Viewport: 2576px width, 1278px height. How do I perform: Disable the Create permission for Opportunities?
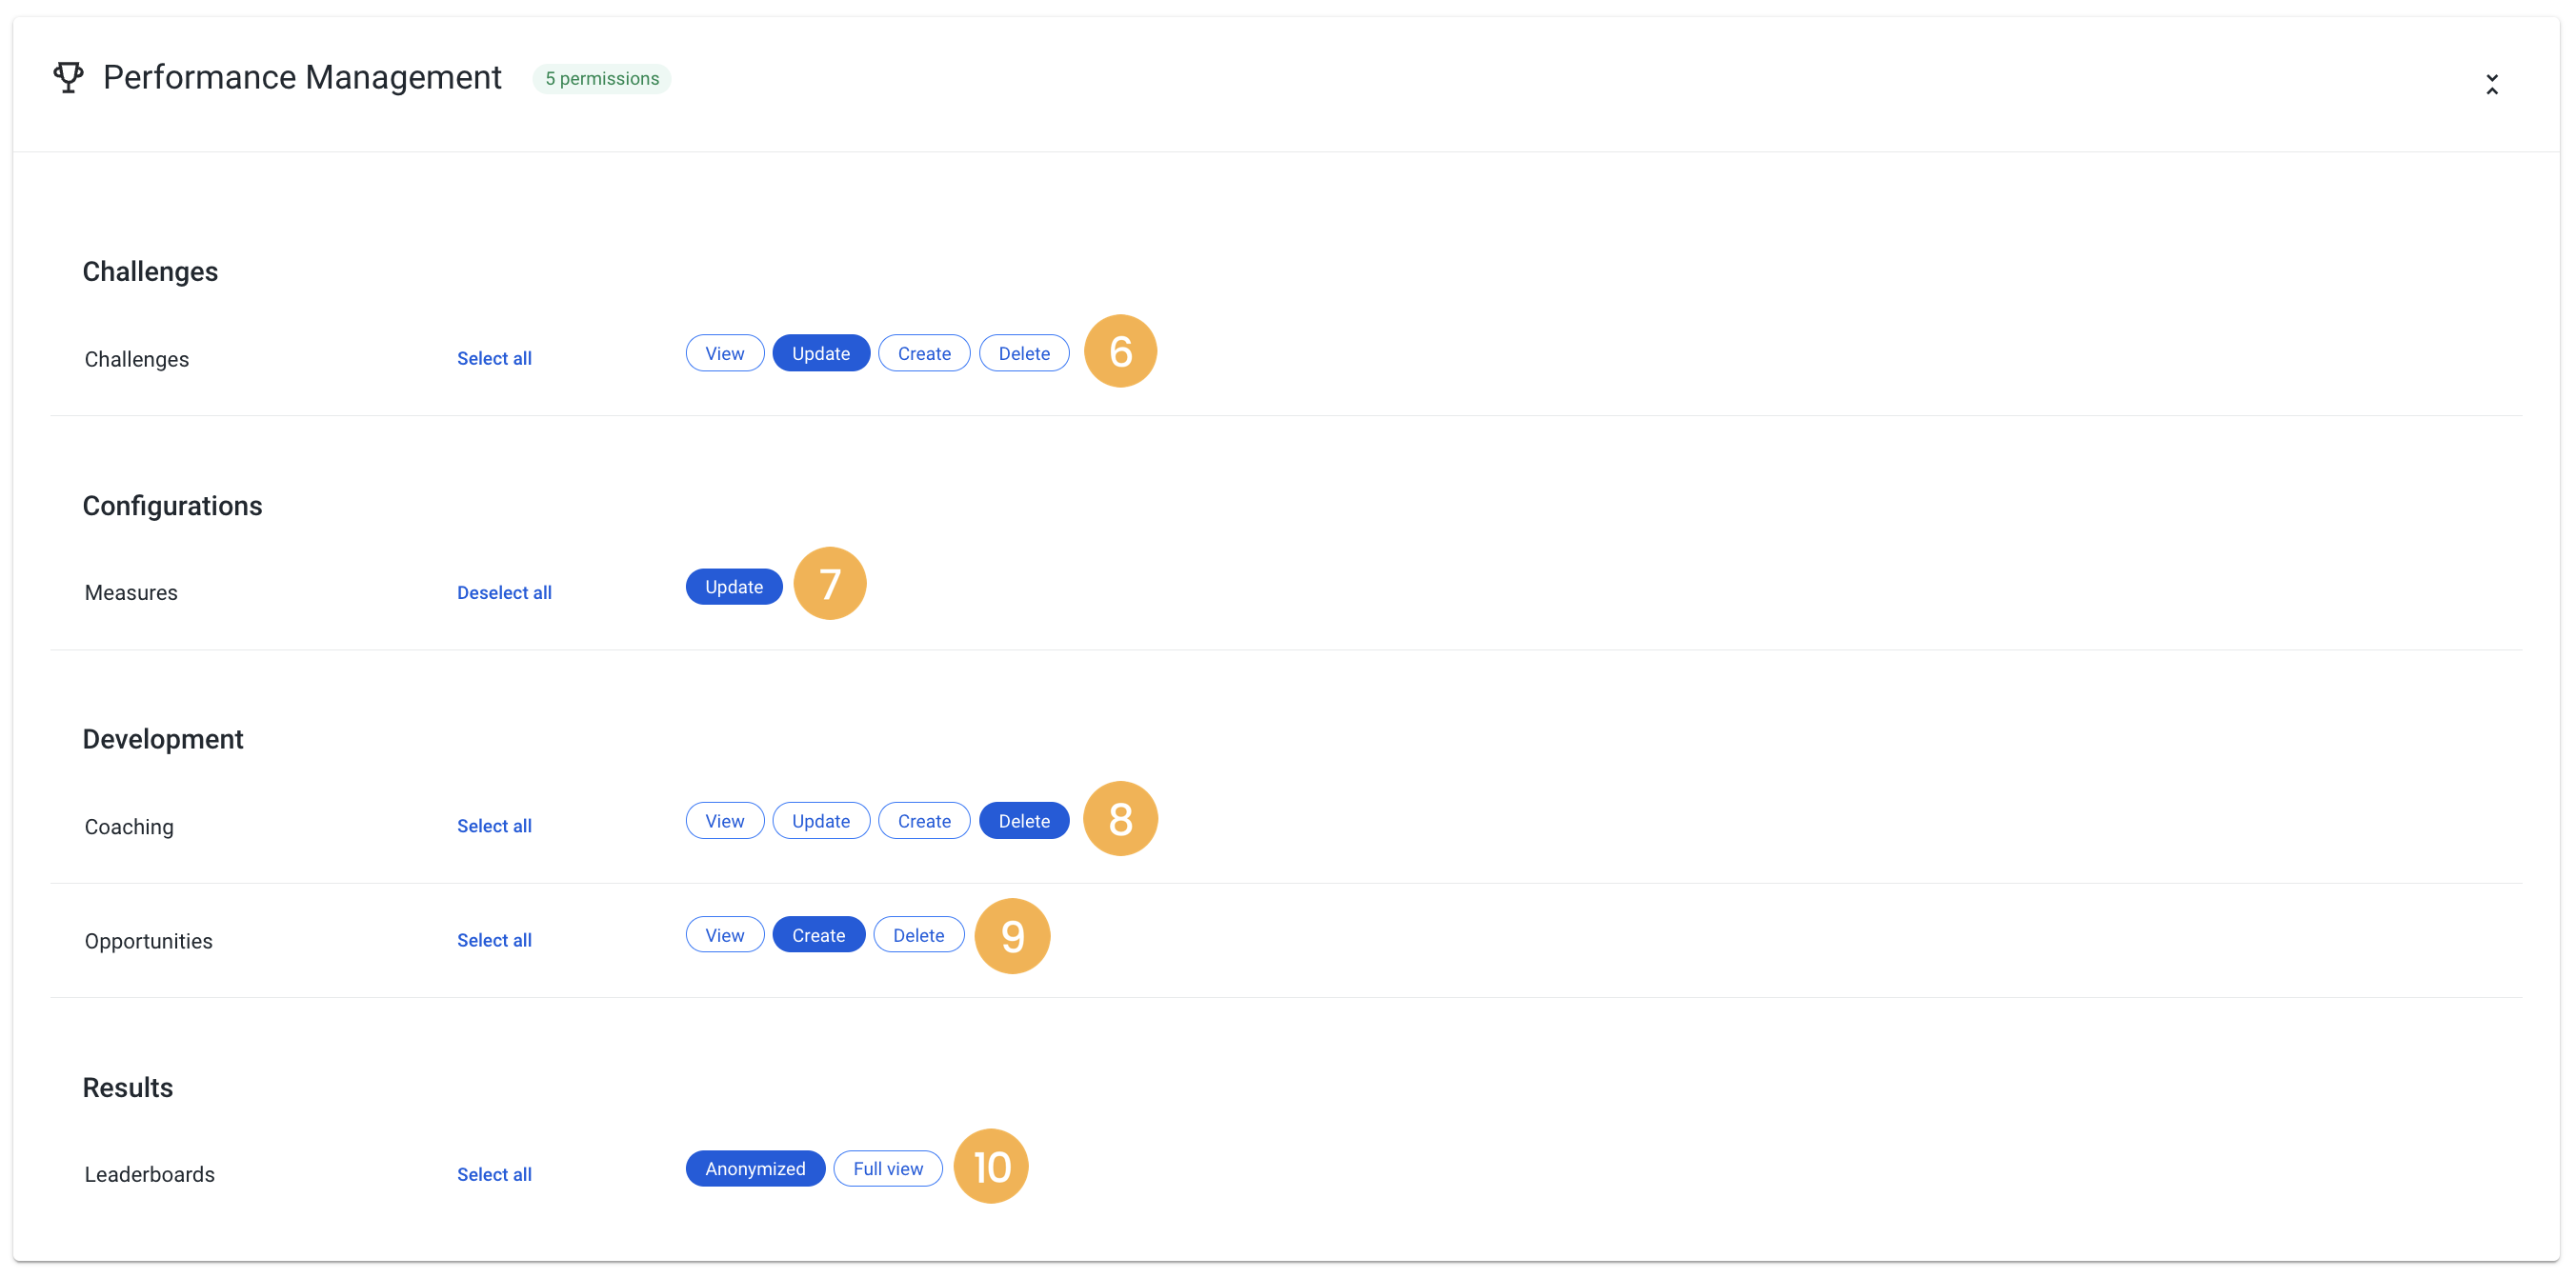[818, 934]
